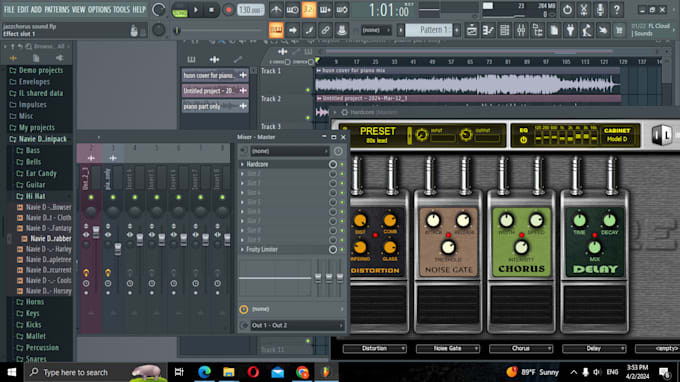The height and width of the screenshot is (382, 680).
Task: Open the EDIT menu
Action: coord(23,9)
